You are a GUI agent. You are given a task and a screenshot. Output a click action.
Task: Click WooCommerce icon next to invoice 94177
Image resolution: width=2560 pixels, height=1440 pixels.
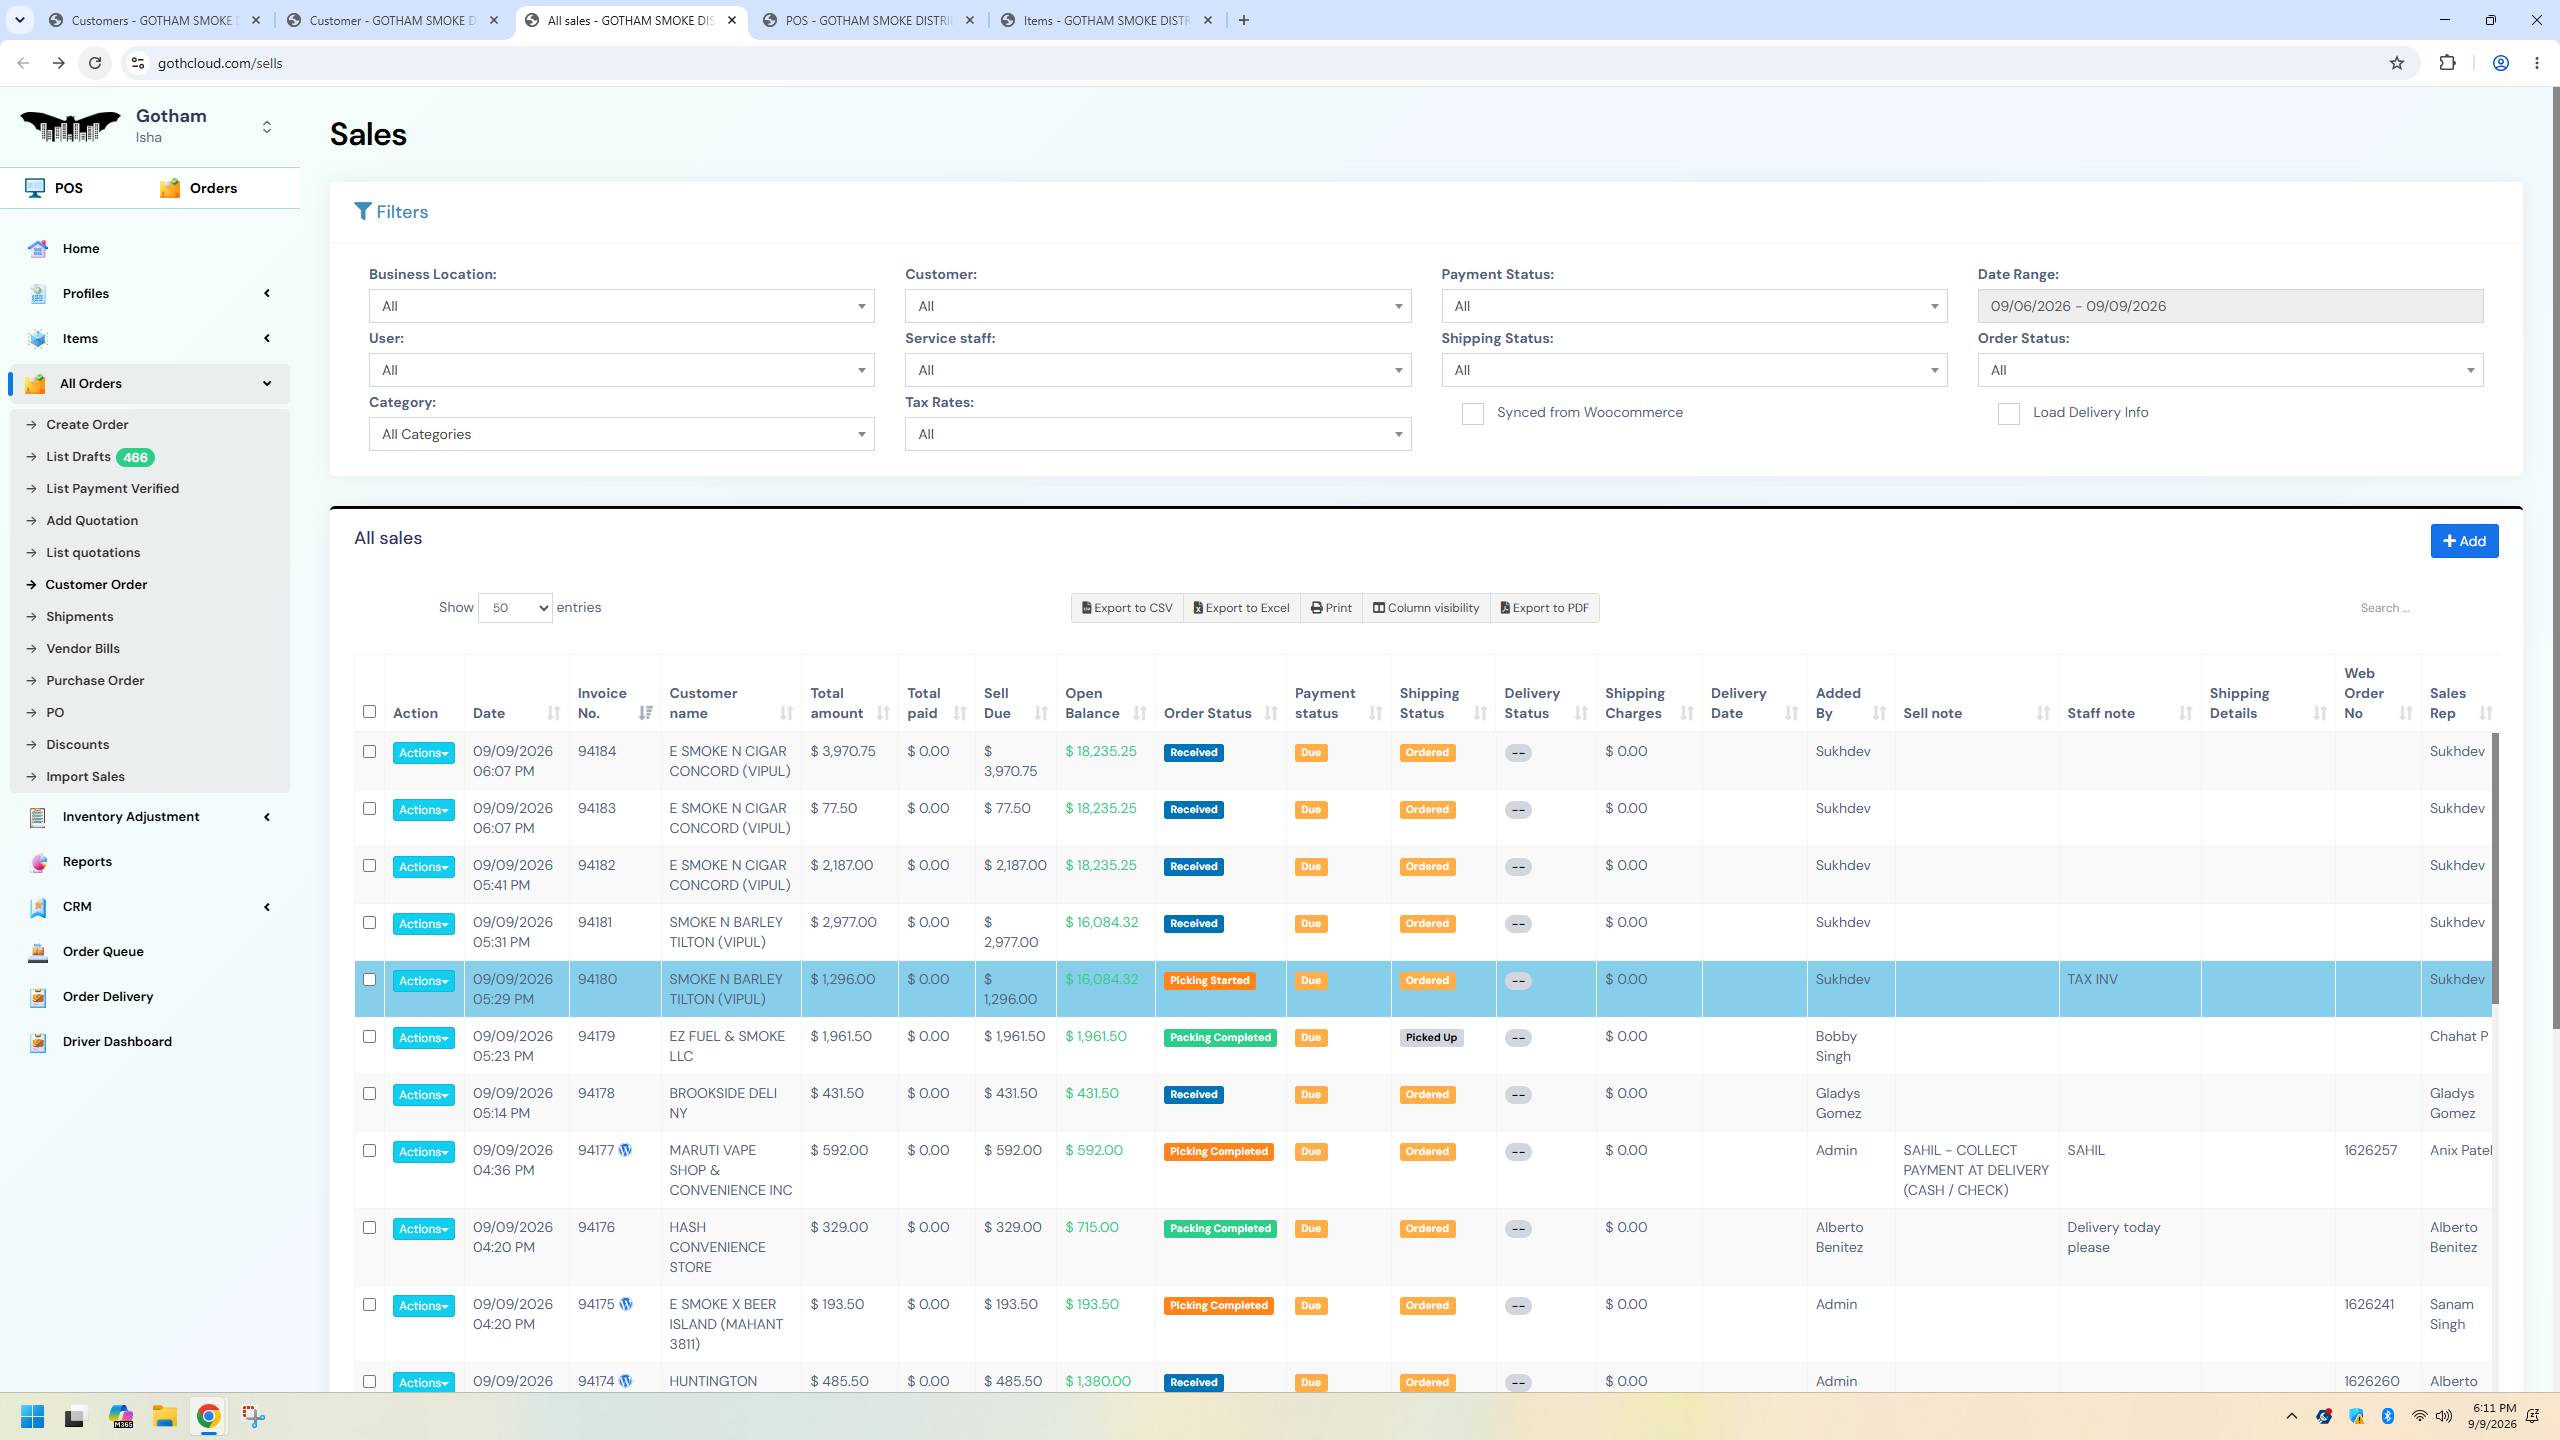626,1150
